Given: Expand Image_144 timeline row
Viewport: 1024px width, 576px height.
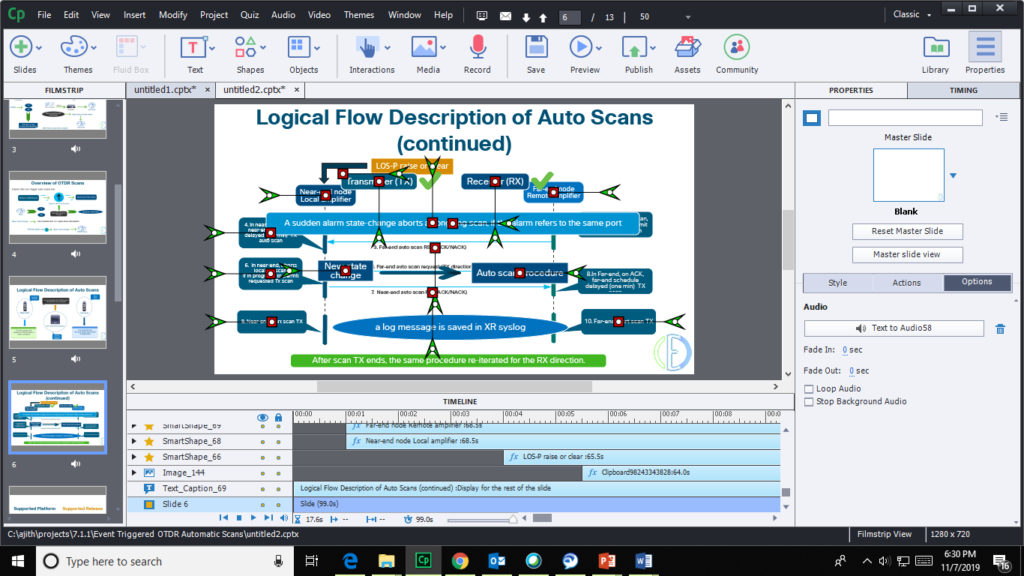Looking at the screenshot, I should (134, 473).
